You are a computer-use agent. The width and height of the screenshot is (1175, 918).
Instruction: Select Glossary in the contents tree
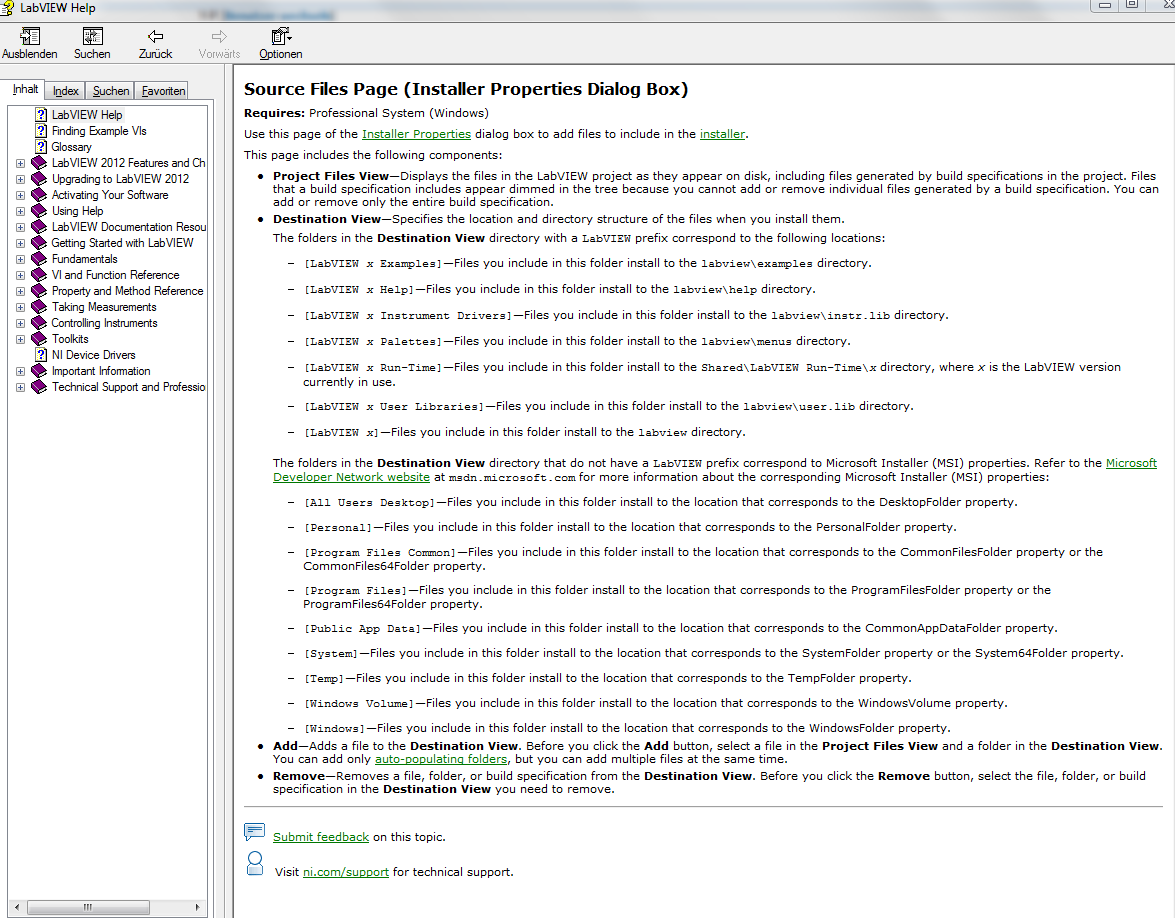click(x=71, y=147)
